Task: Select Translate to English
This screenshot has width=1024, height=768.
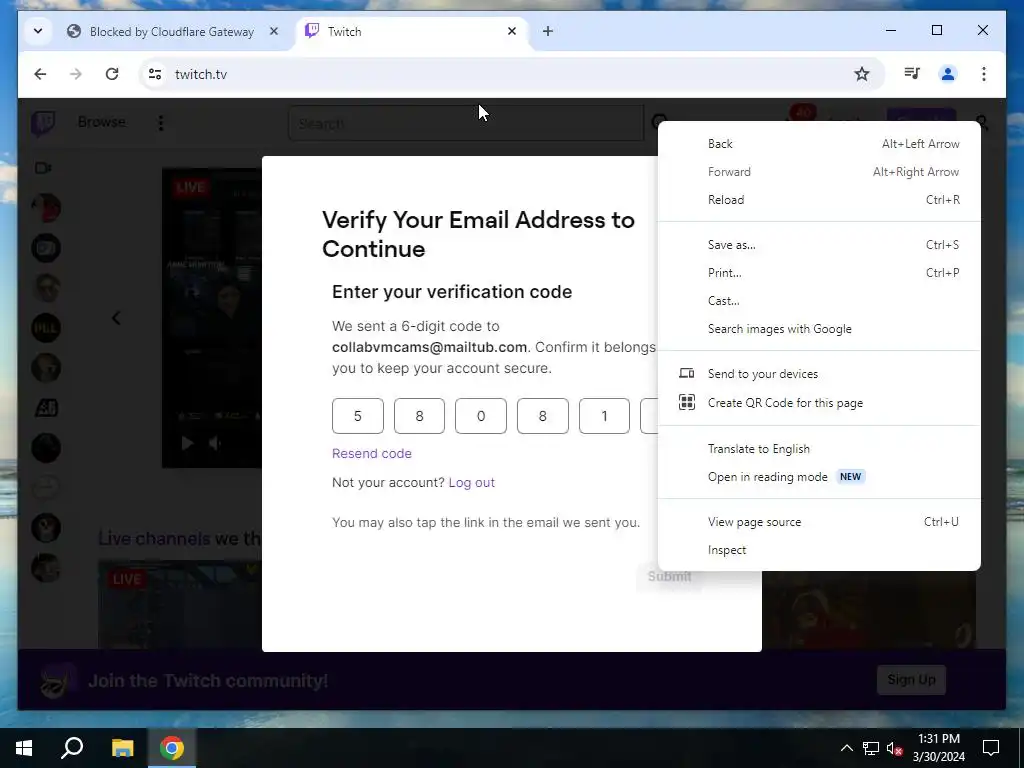Action: [819, 449]
